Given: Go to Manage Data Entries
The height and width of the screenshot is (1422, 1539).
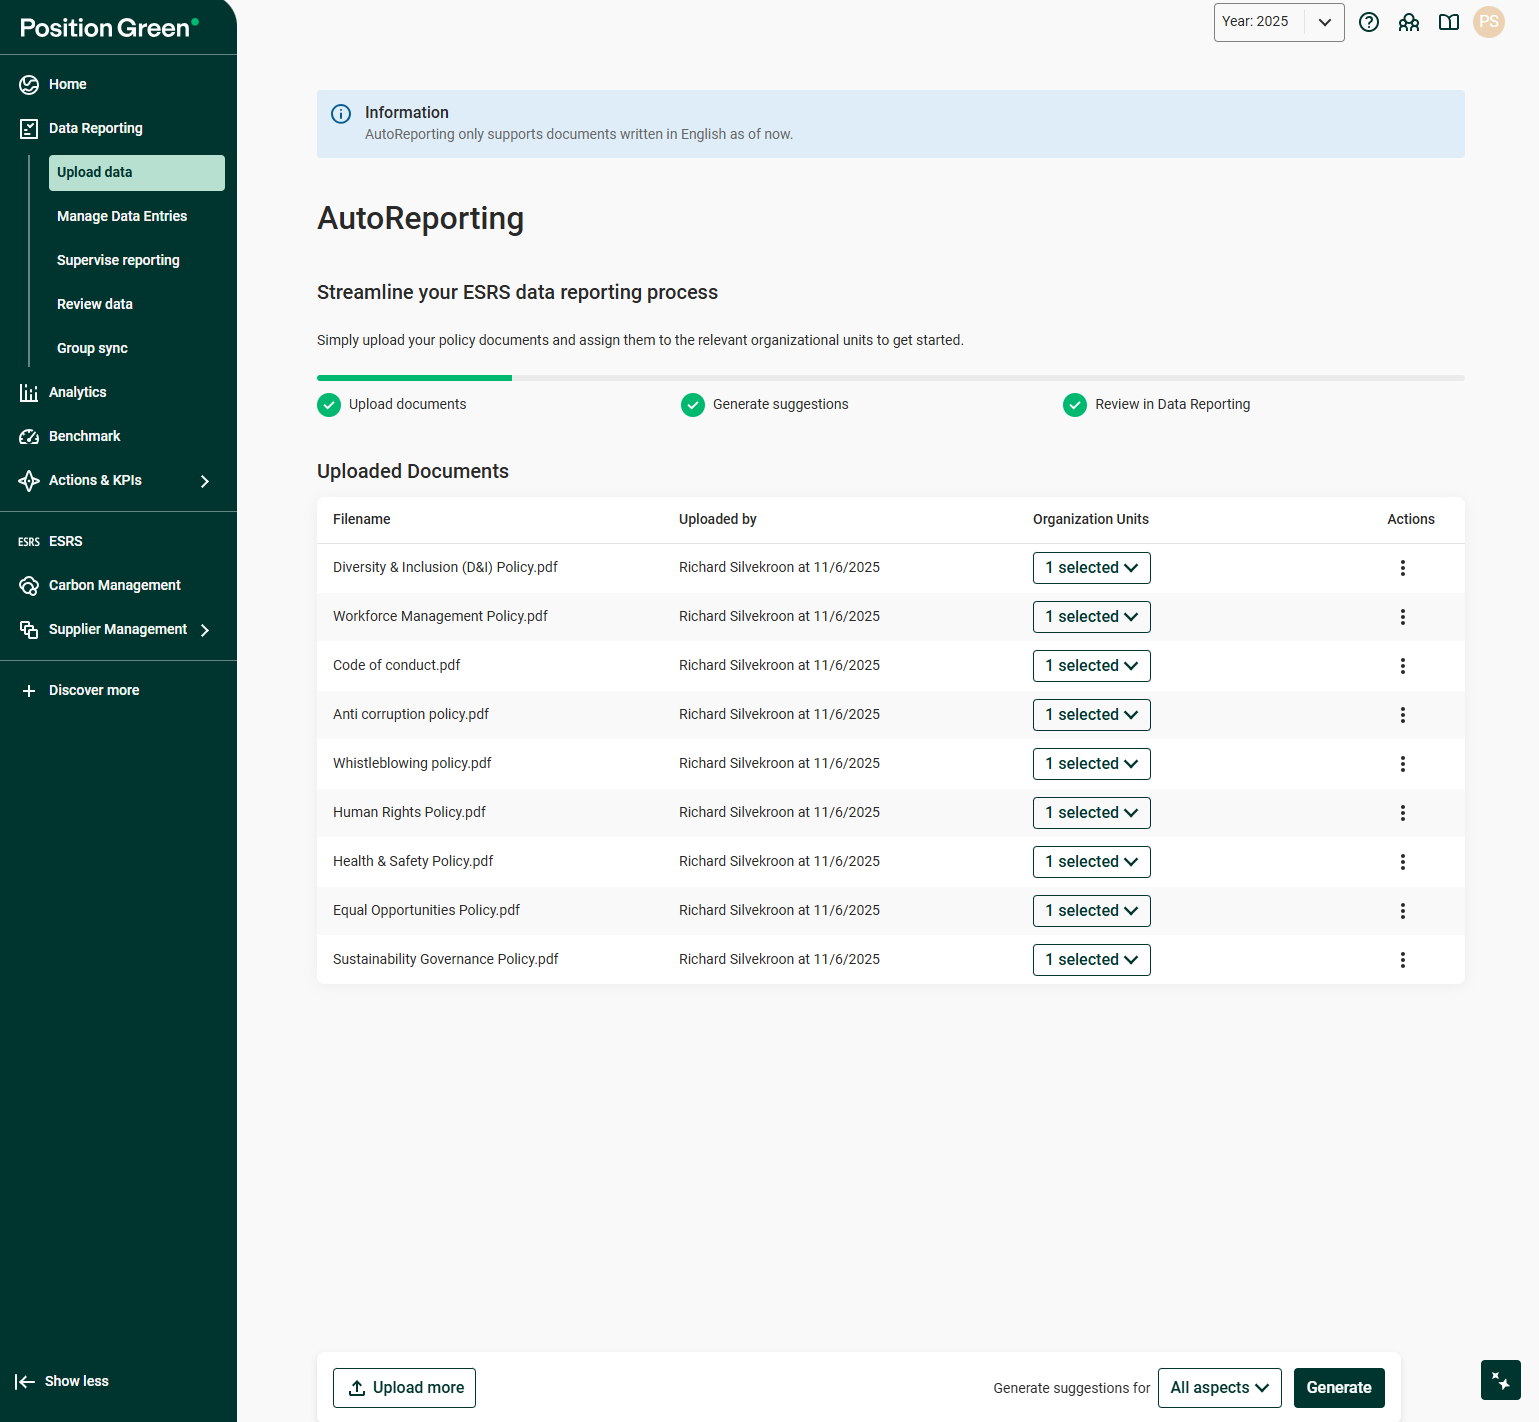Looking at the screenshot, I should pyautogui.click(x=122, y=216).
